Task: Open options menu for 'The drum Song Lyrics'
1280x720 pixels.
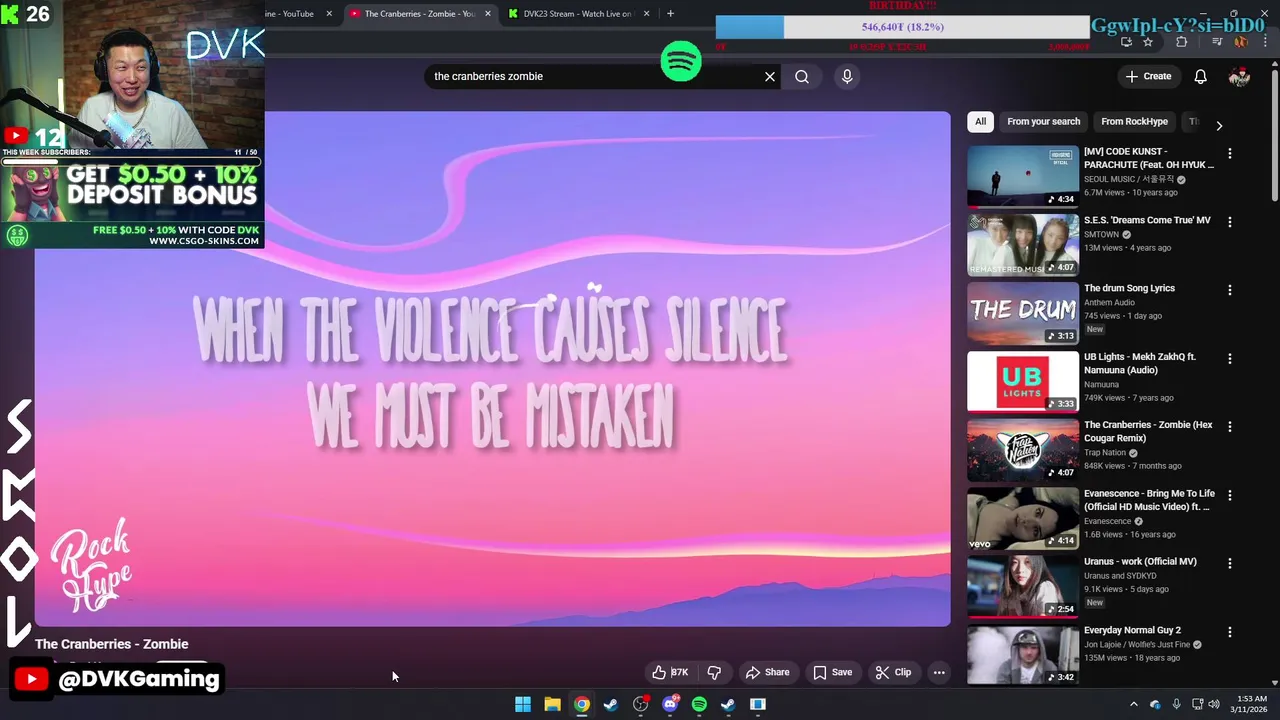Action: point(1230,290)
